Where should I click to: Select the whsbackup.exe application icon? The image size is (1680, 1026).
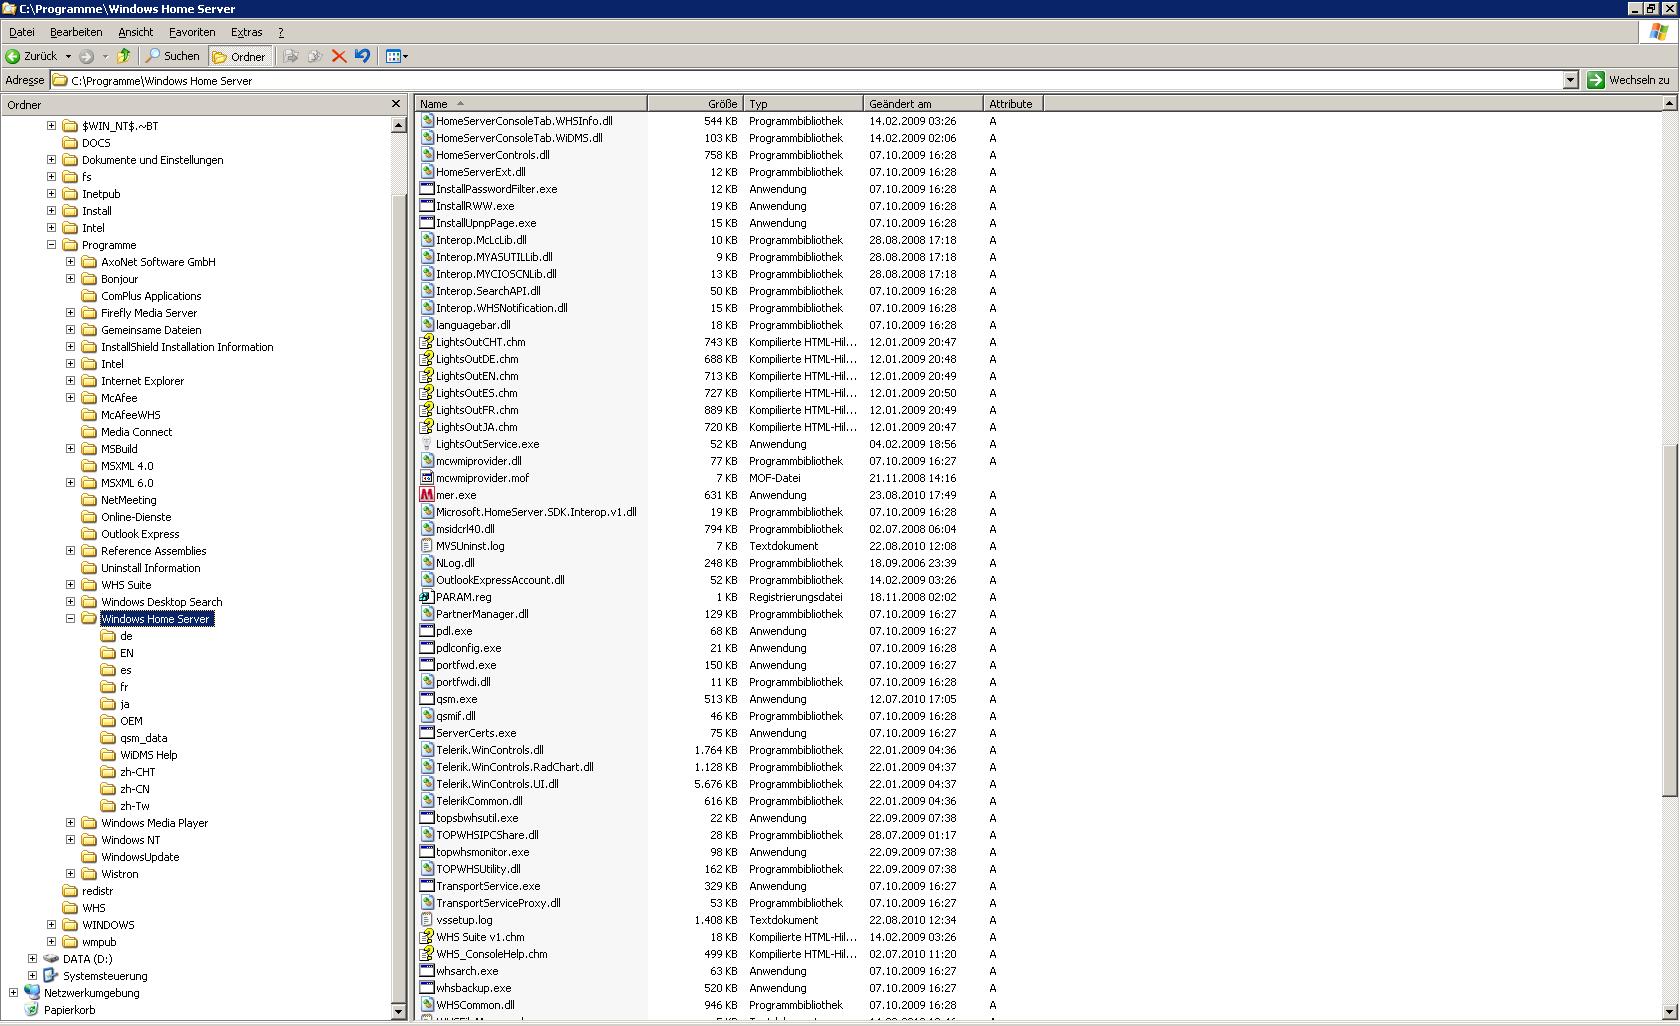tap(427, 988)
